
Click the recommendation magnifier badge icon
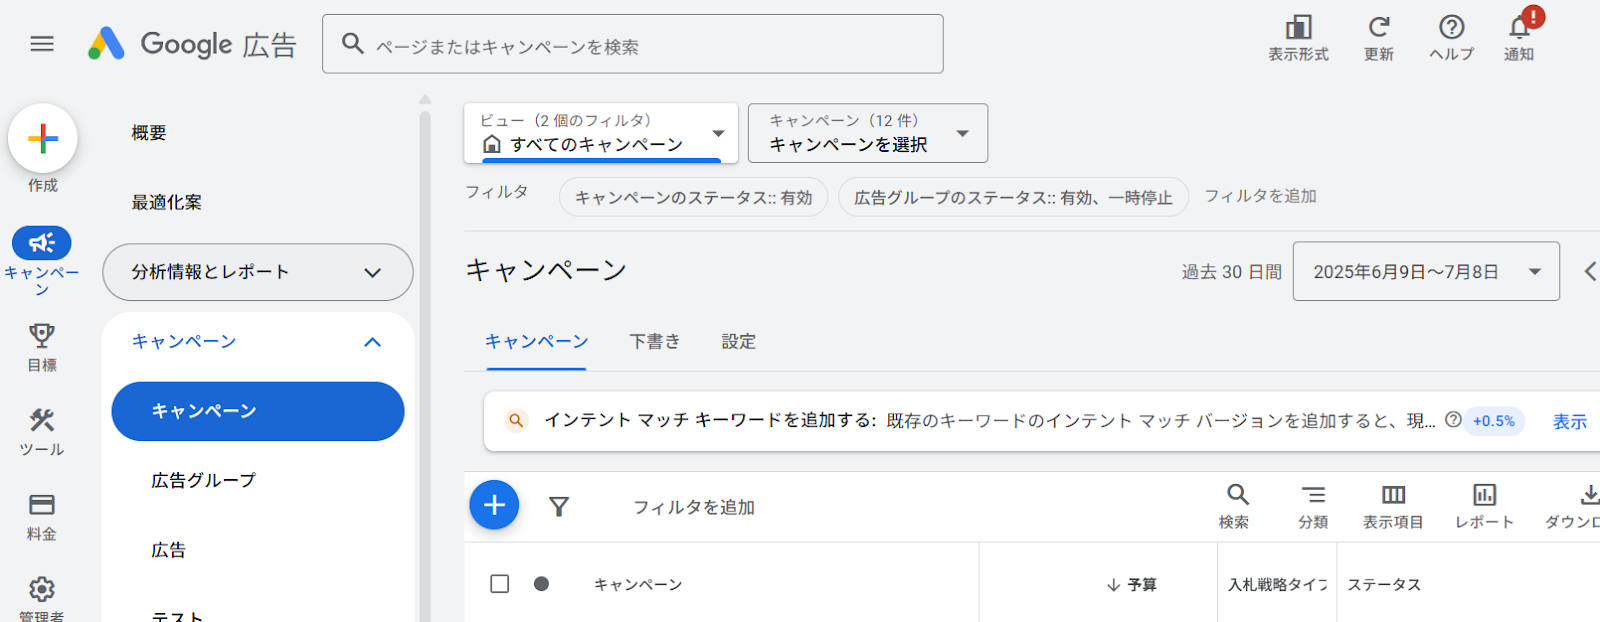click(x=516, y=421)
